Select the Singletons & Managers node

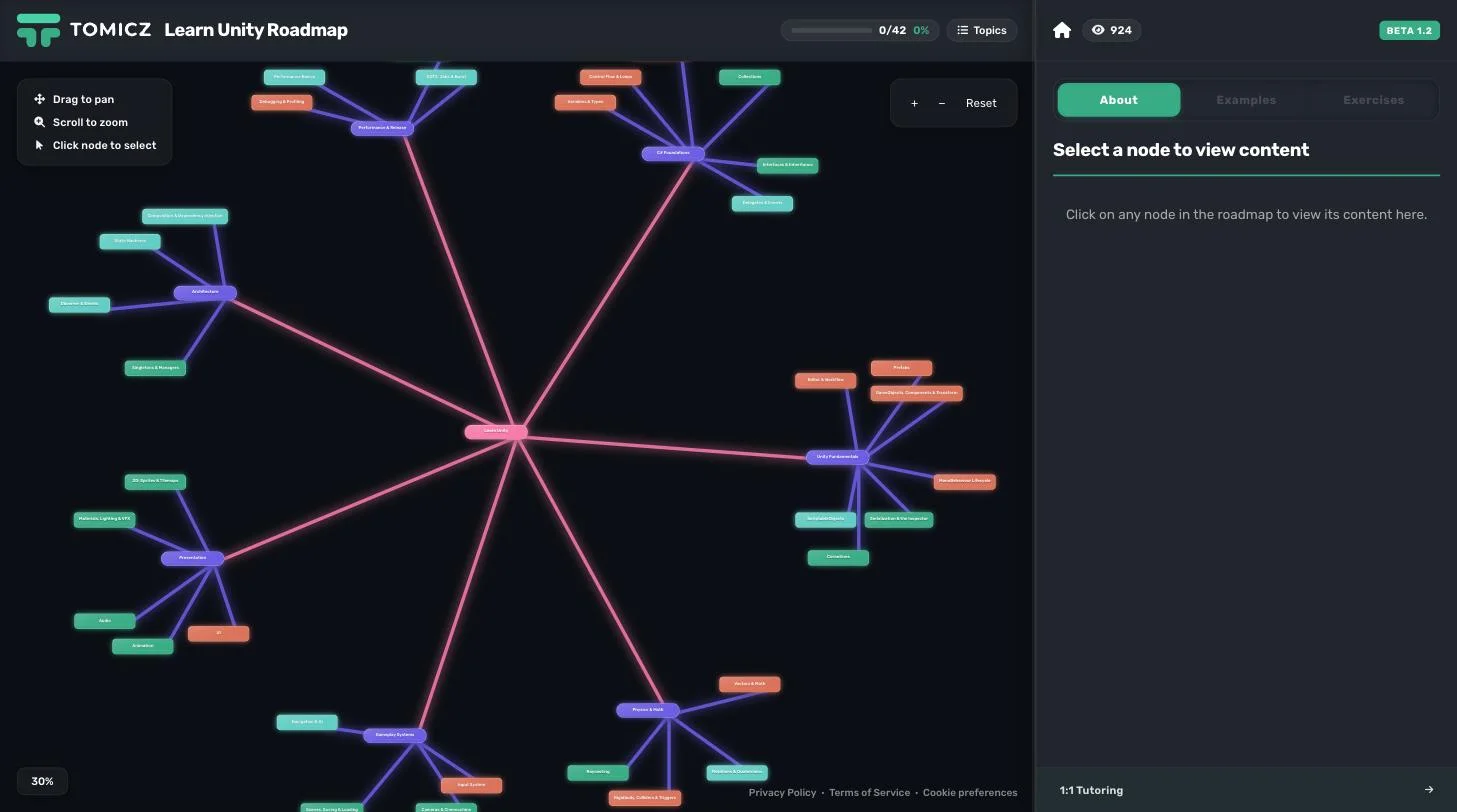[155, 368]
